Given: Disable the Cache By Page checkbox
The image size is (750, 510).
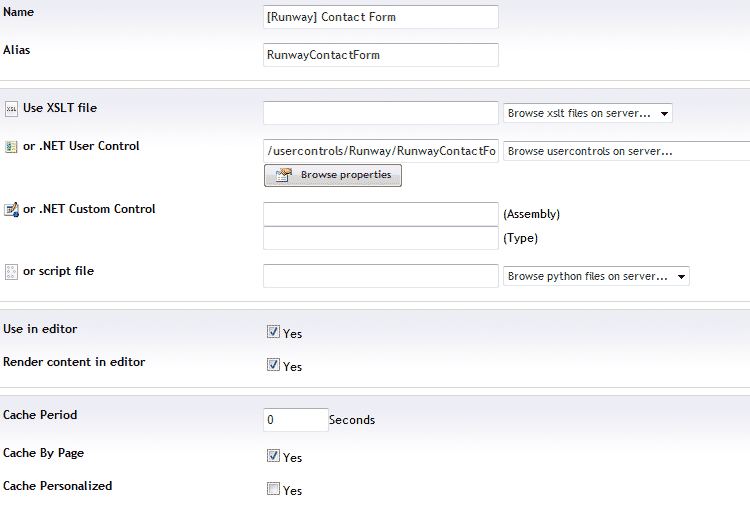Looking at the screenshot, I should [273, 456].
